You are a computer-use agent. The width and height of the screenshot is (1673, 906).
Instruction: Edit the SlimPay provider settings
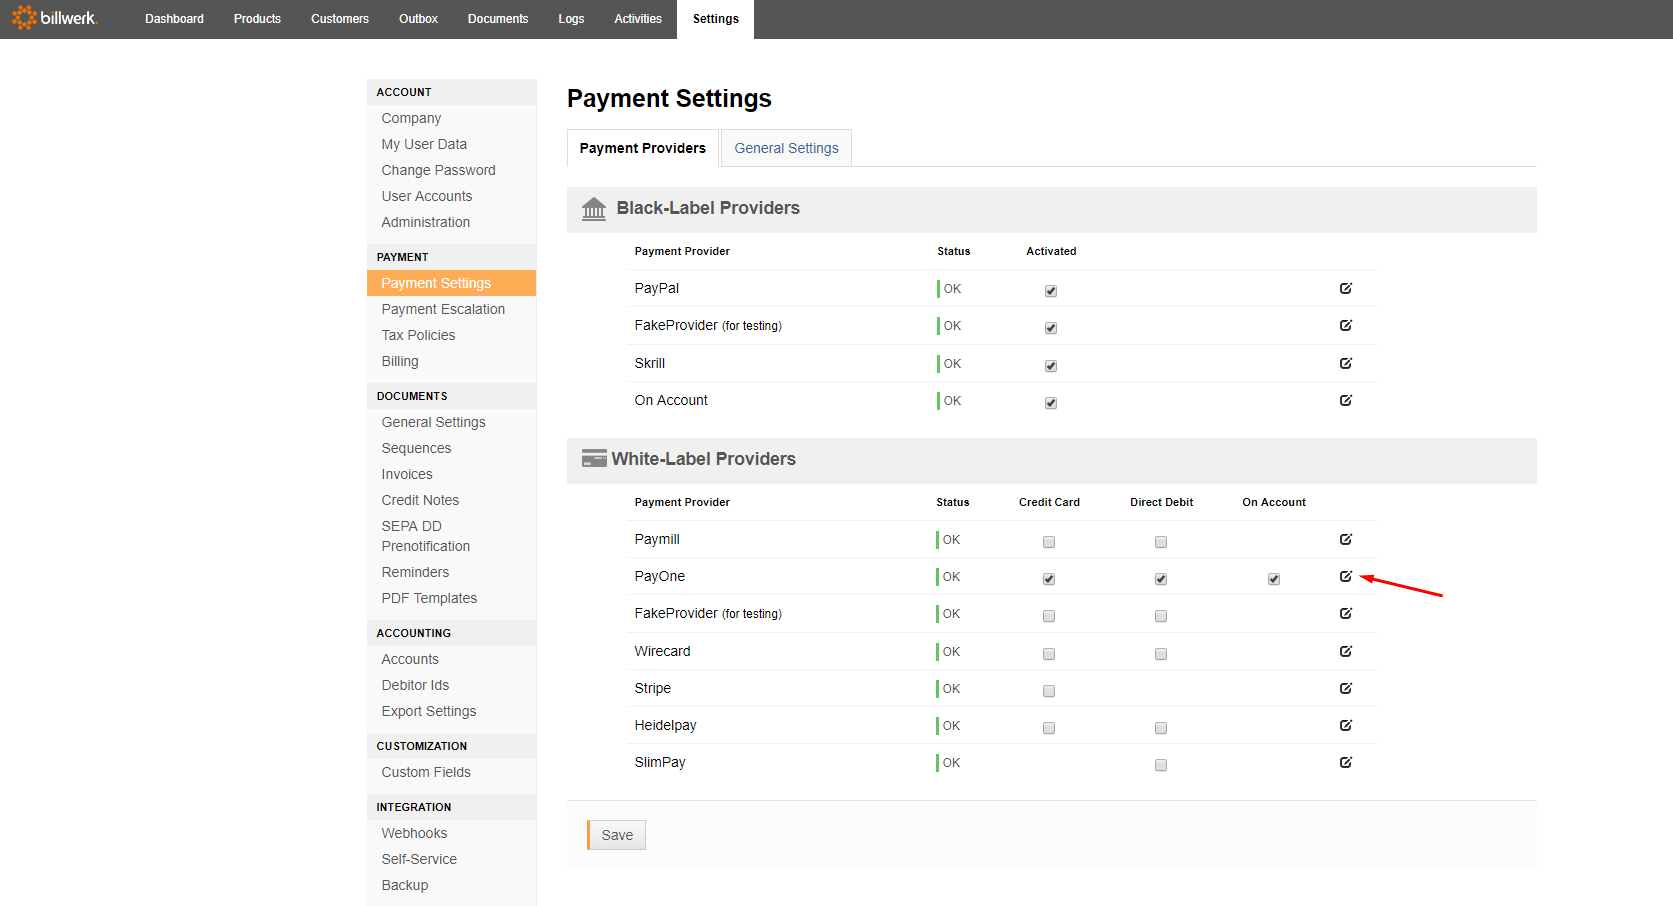1346,762
